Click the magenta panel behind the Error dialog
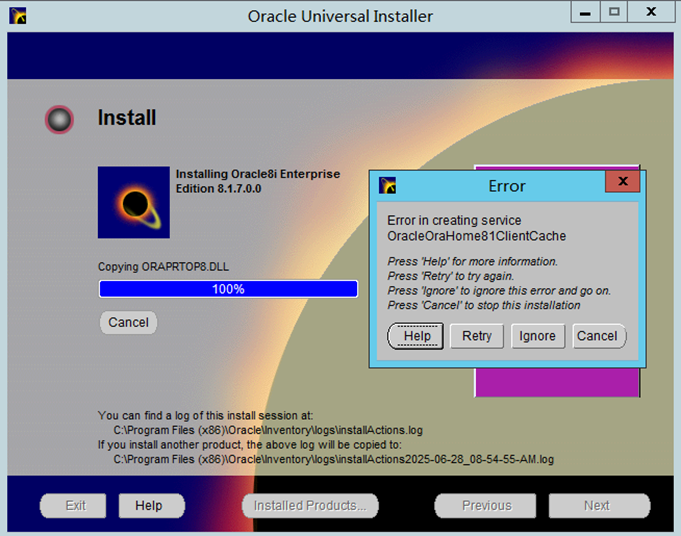Viewport: 681px width, 536px height. point(557,382)
